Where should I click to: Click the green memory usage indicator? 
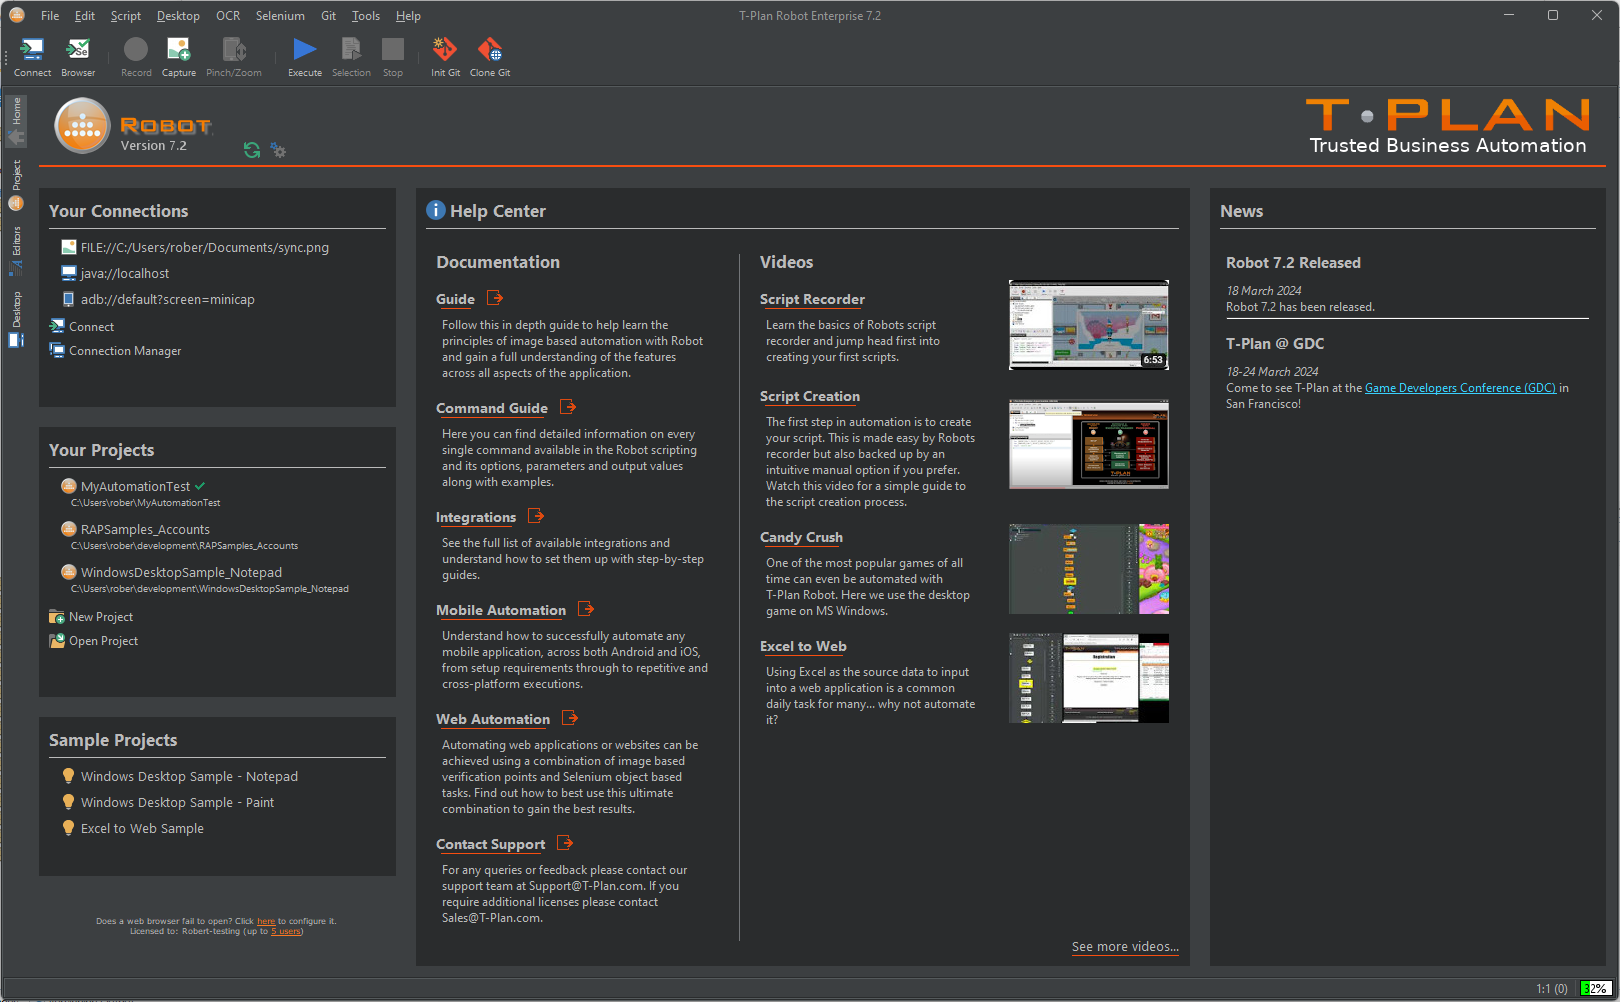1595,988
